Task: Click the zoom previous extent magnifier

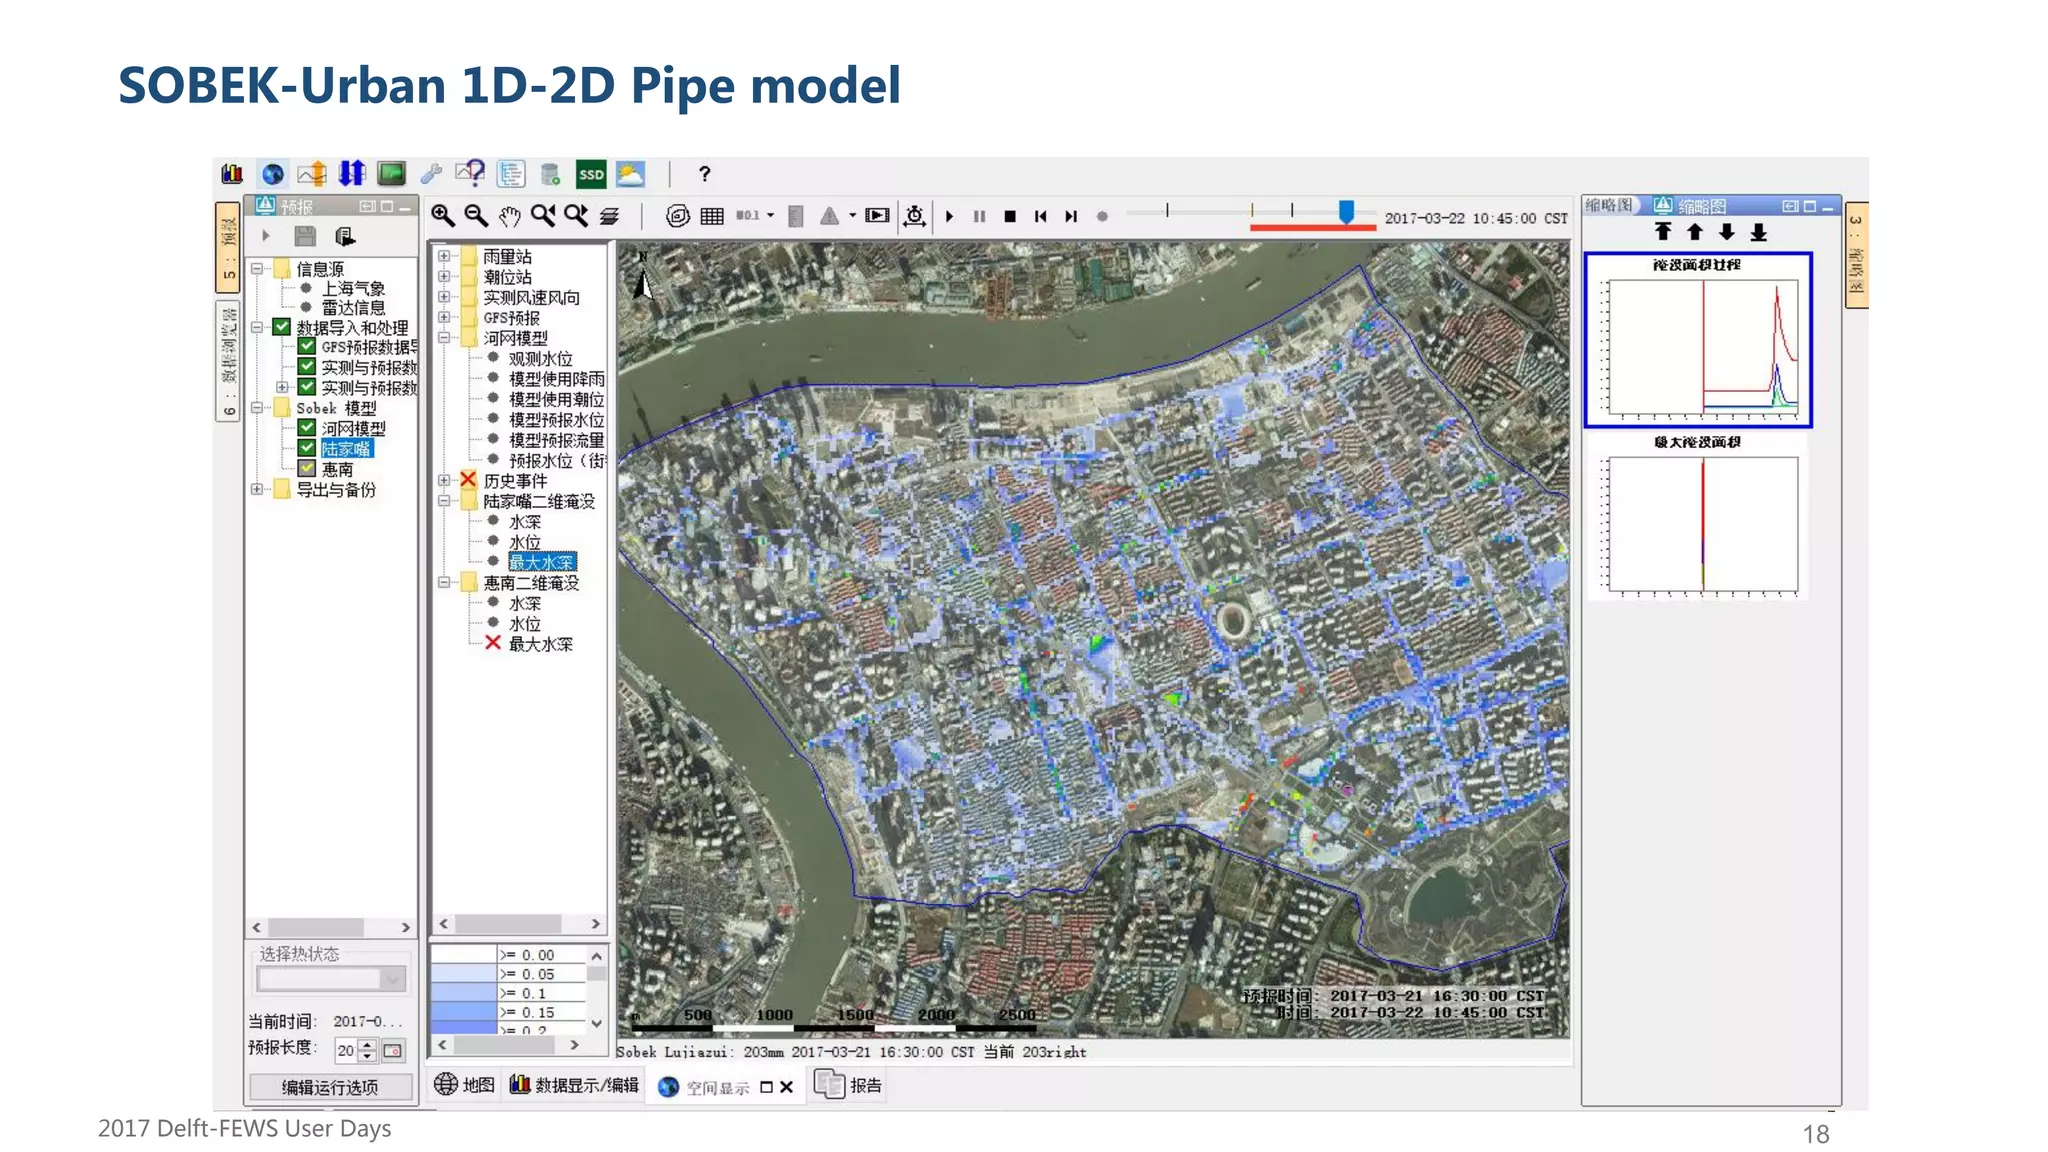Action: [543, 216]
